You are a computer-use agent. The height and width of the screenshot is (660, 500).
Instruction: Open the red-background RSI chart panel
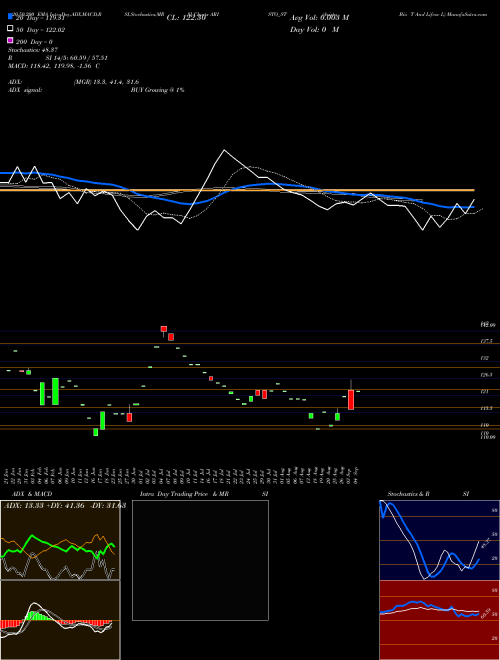439,620
